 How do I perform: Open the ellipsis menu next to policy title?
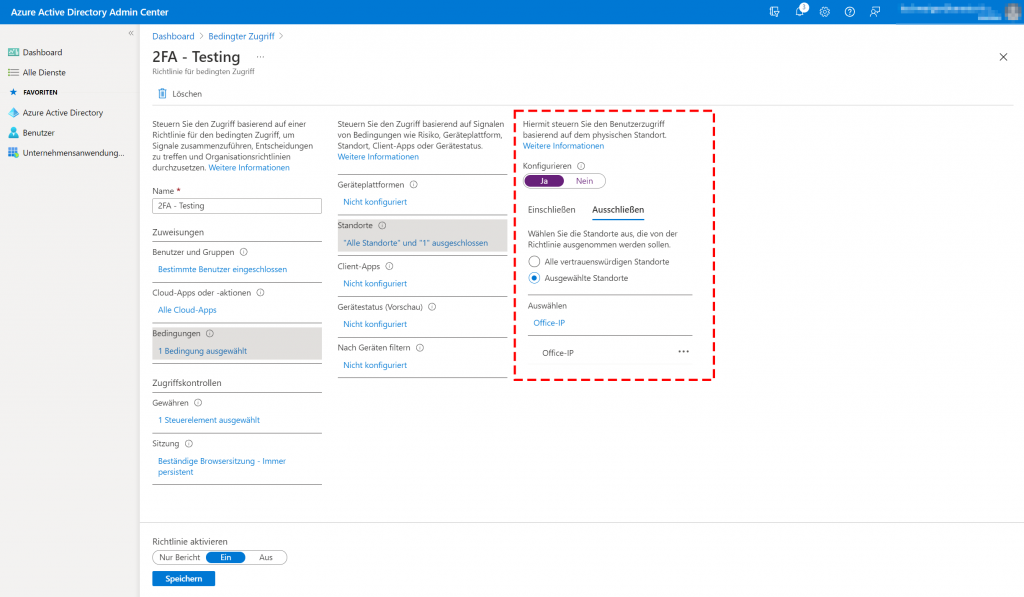tap(261, 57)
